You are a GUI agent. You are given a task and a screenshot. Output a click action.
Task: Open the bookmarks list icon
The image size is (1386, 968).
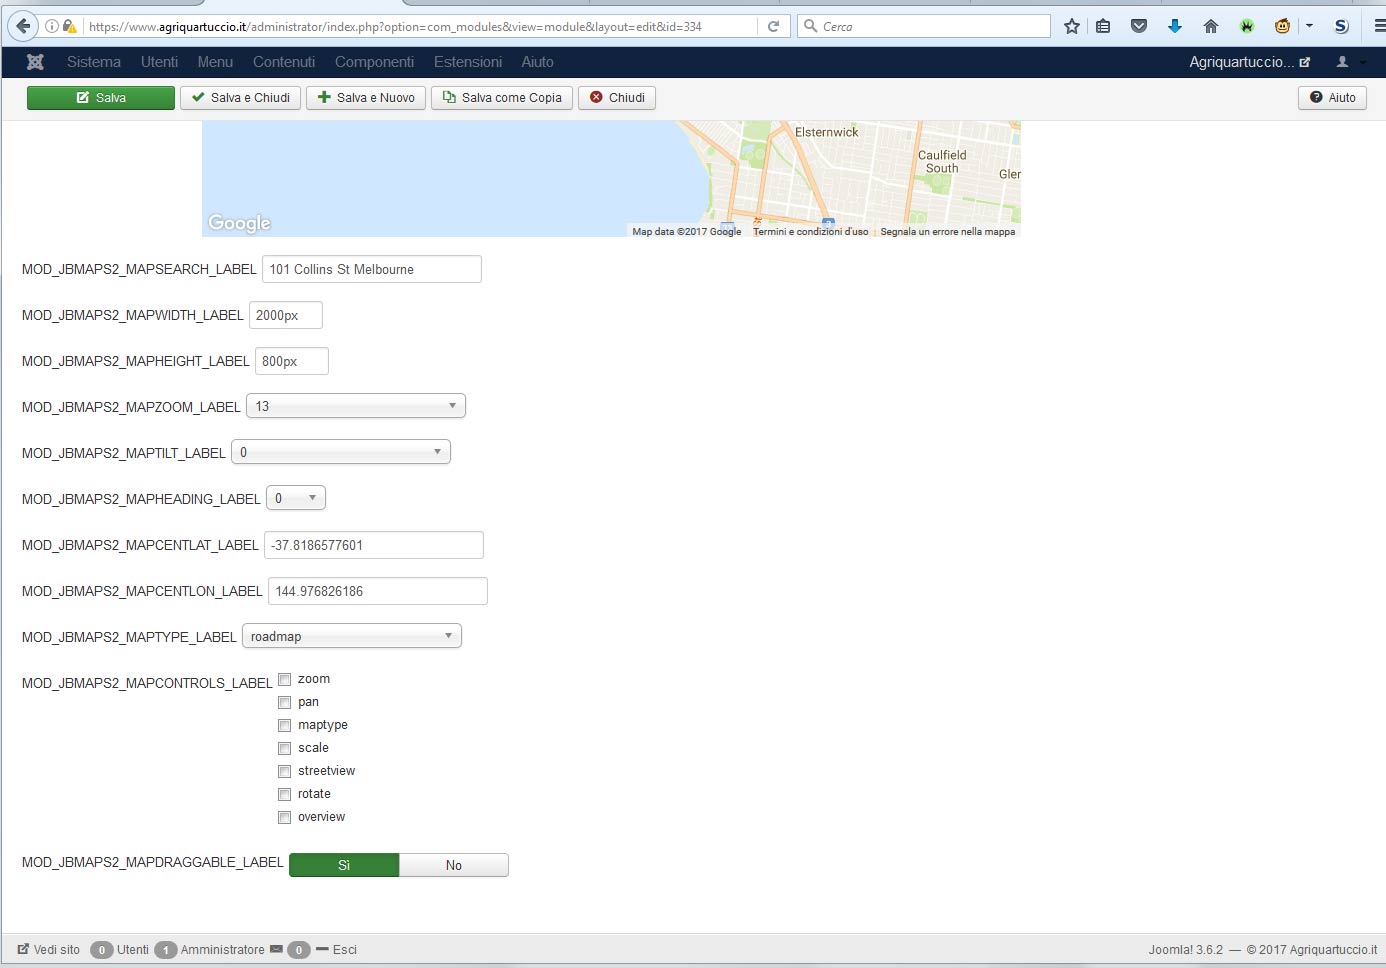click(x=1103, y=26)
